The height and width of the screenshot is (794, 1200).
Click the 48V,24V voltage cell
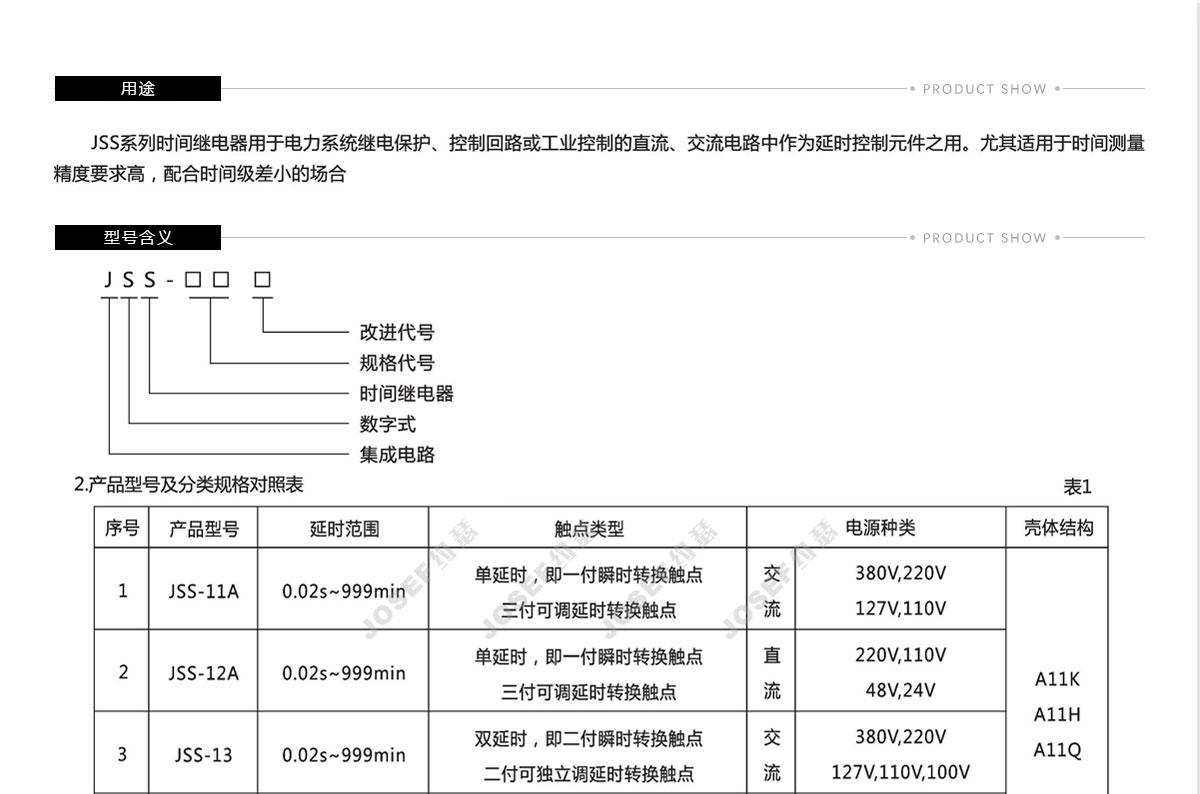[x=900, y=690]
